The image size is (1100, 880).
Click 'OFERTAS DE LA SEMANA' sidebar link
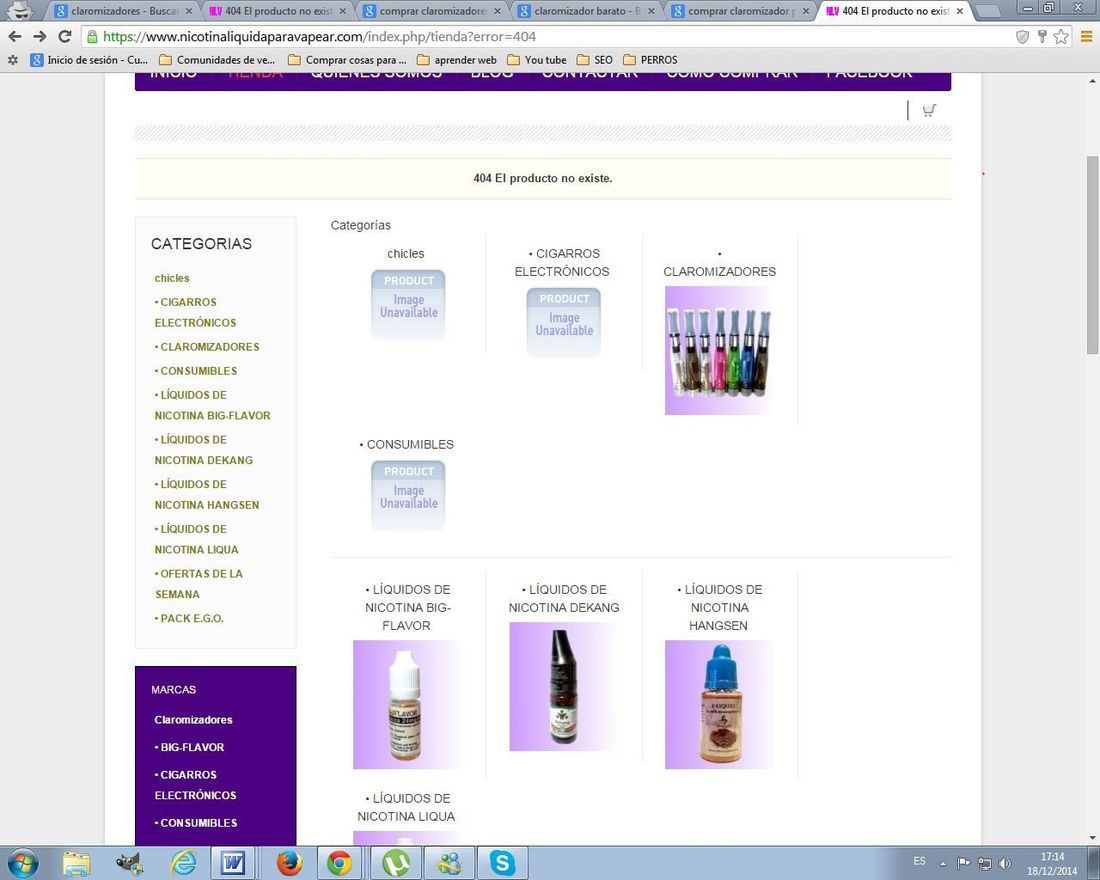click(x=199, y=584)
